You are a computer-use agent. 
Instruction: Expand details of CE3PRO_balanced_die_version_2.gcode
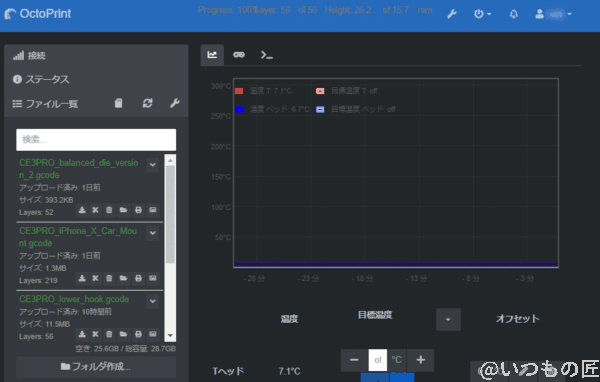point(152,165)
